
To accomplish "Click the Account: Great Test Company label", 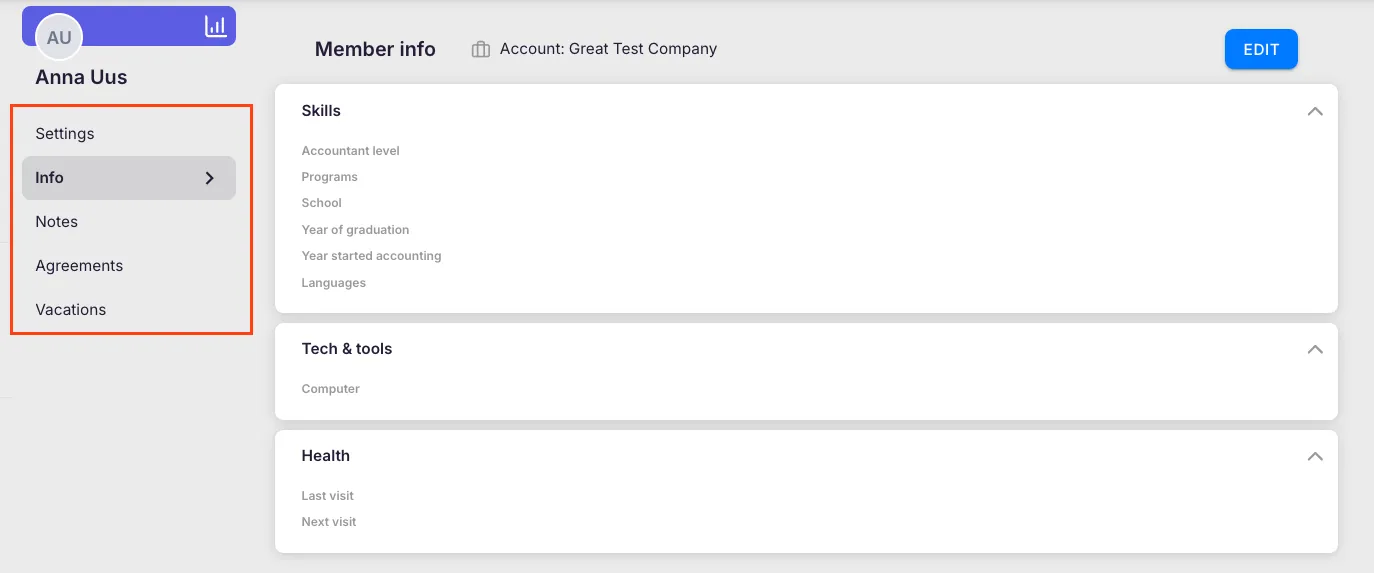I will coord(608,49).
